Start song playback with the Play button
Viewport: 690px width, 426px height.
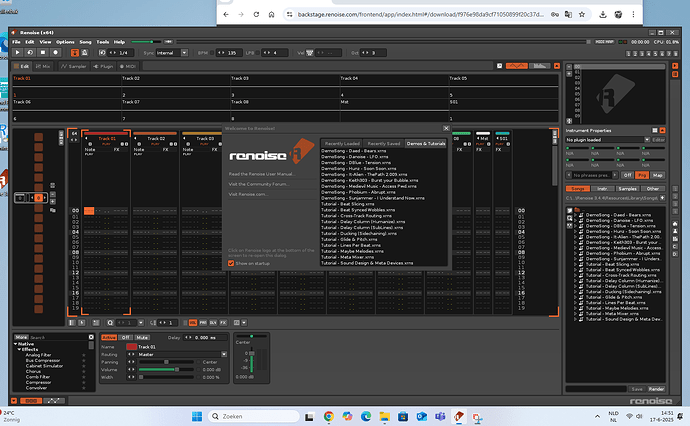[17, 52]
